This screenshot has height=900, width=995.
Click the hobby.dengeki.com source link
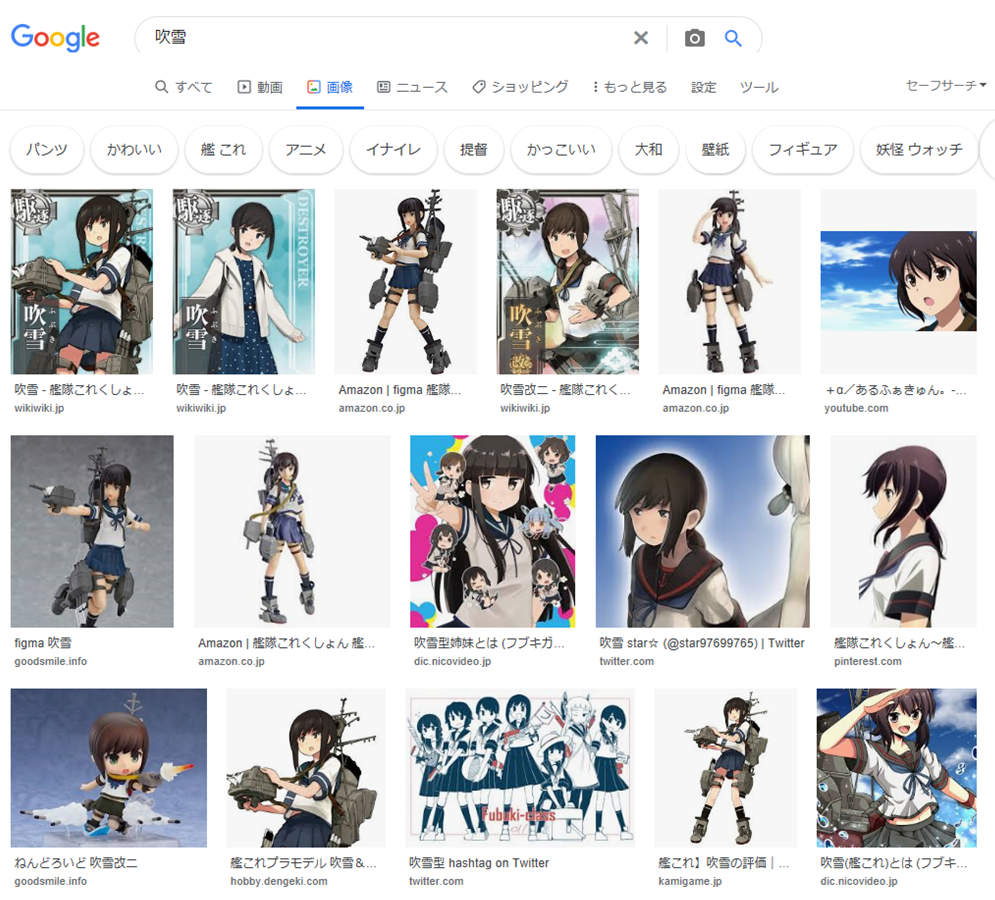pos(279,881)
